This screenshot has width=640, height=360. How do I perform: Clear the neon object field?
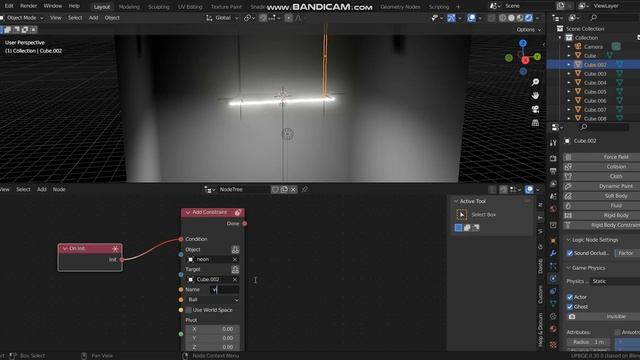tap(235, 260)
